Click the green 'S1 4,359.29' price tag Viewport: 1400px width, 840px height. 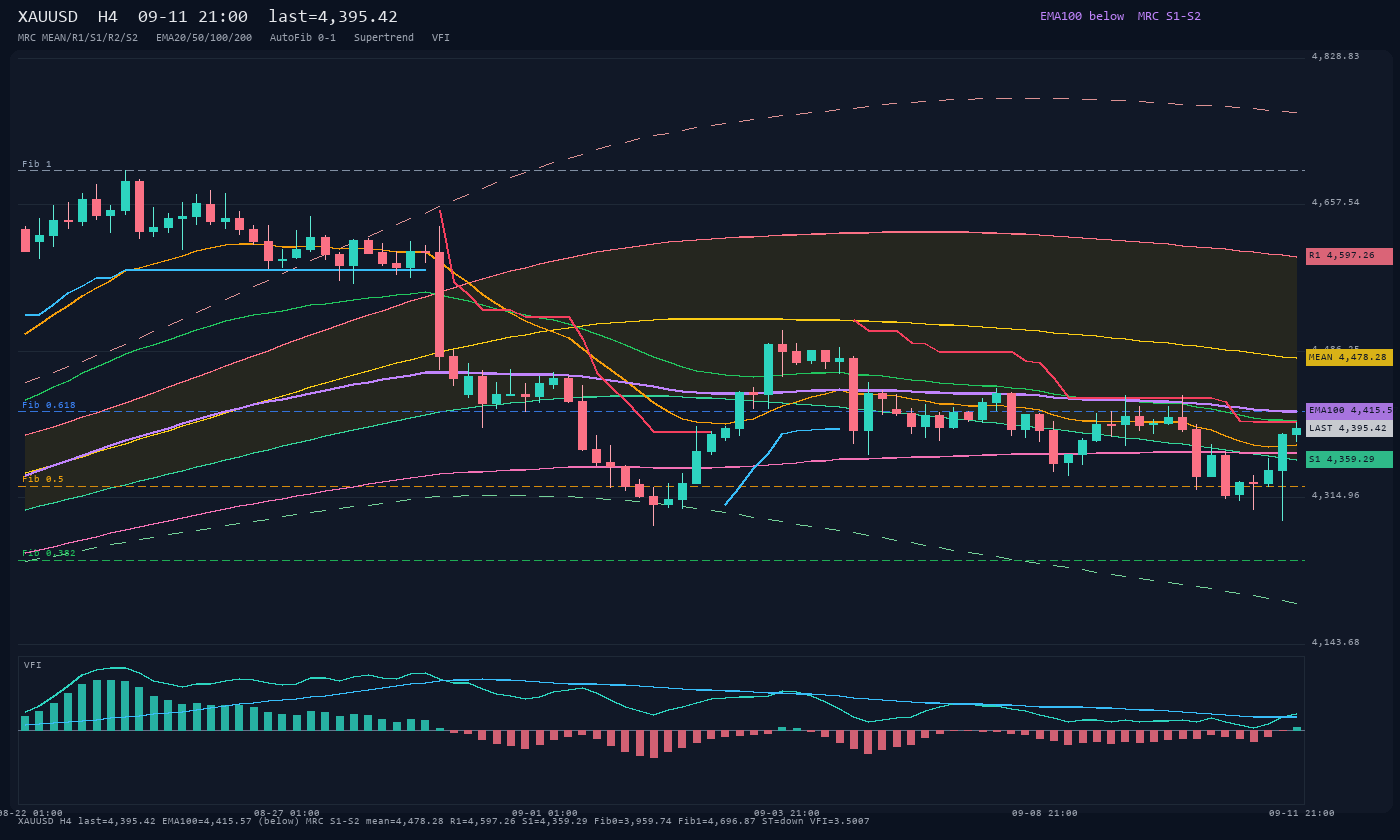1349,459
